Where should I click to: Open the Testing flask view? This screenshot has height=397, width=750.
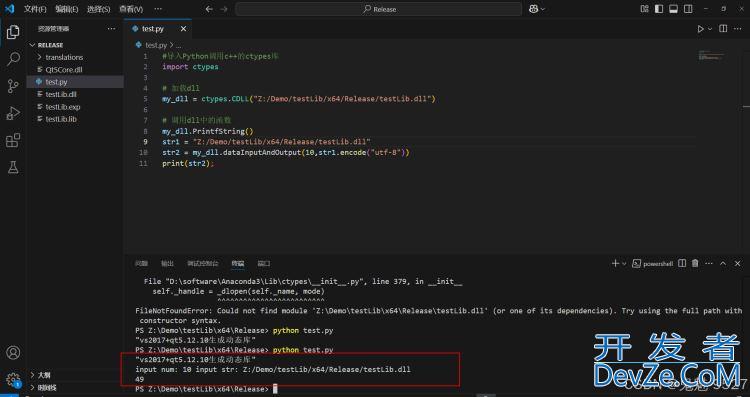(13, 167)
